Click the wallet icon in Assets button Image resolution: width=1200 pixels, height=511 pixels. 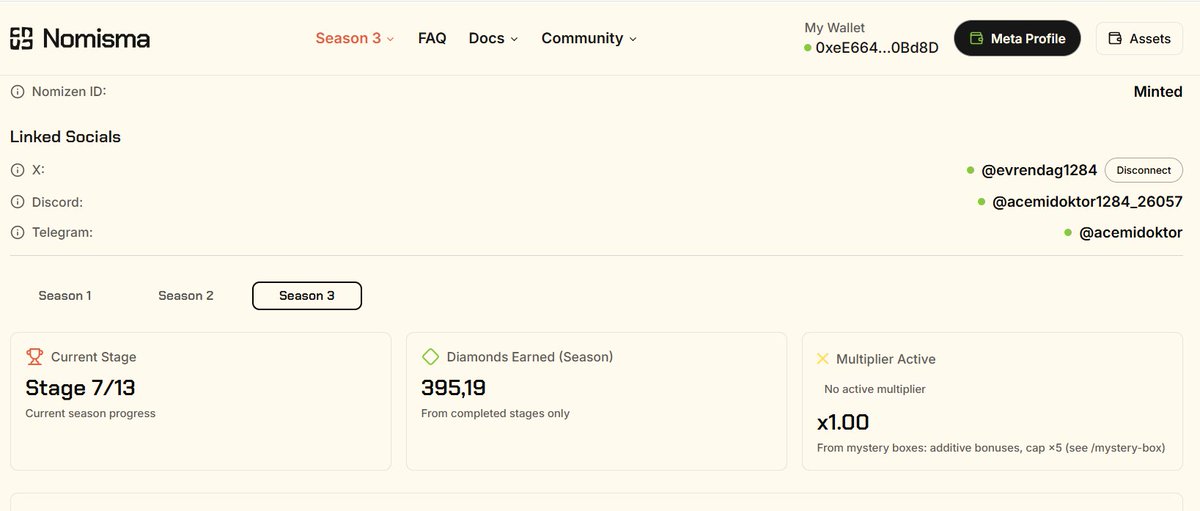(x=1115, y=39)
